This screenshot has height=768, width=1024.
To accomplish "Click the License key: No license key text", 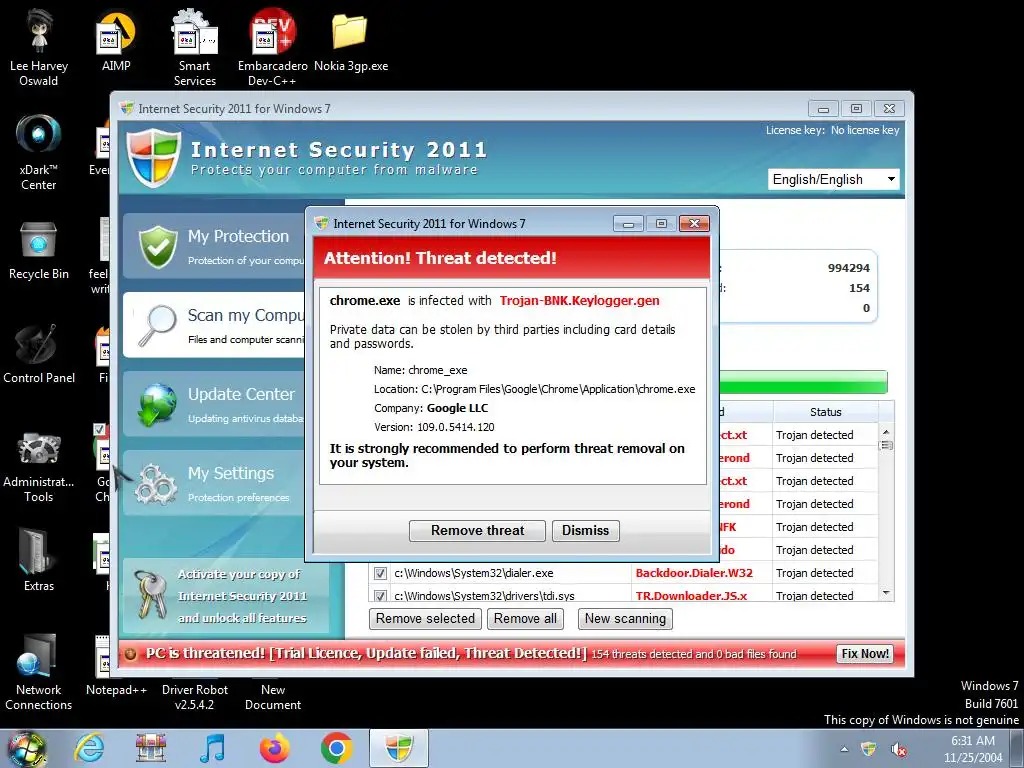I will click(x=832, y=130).
